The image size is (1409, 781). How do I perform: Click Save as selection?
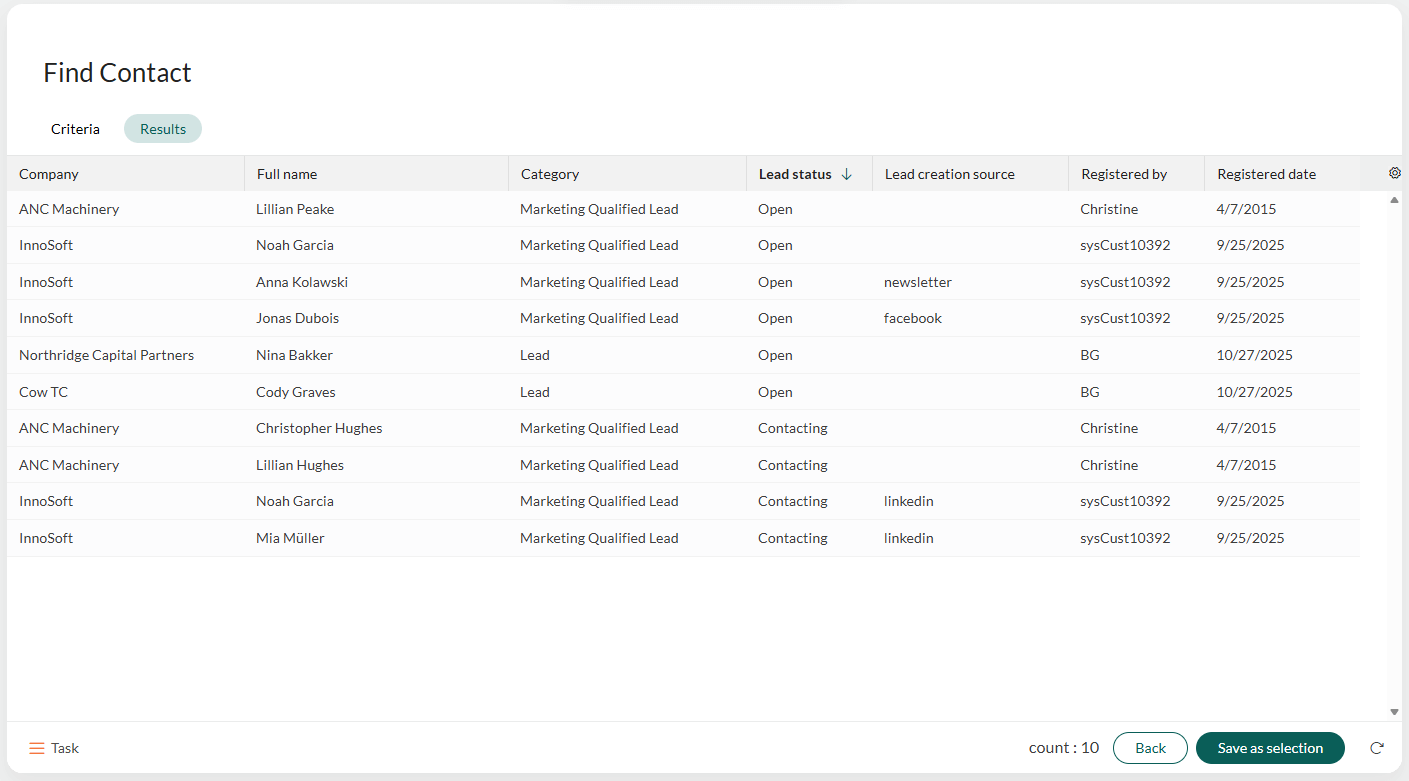[x=1270, y=748]
